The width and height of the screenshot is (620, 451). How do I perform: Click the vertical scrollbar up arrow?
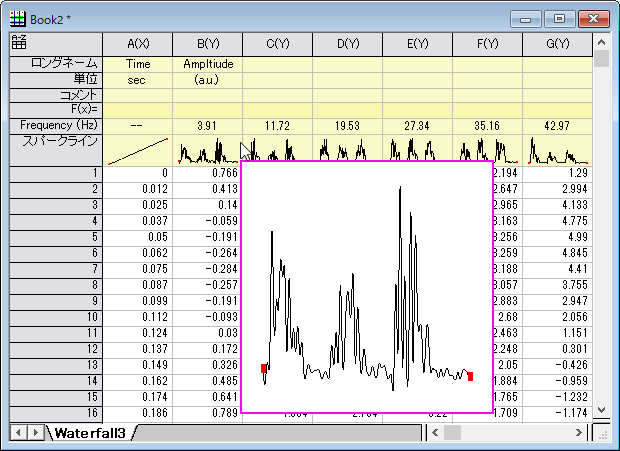(x=601, y=42)
